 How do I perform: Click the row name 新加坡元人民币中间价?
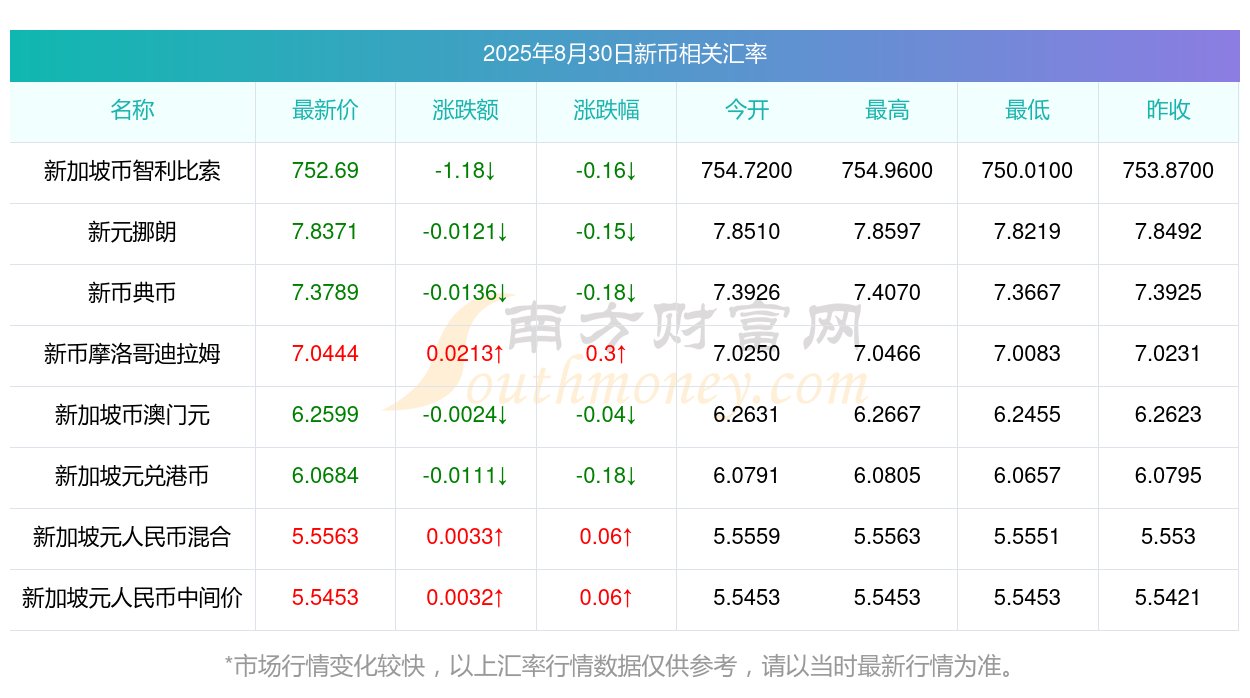coord(132,598)
